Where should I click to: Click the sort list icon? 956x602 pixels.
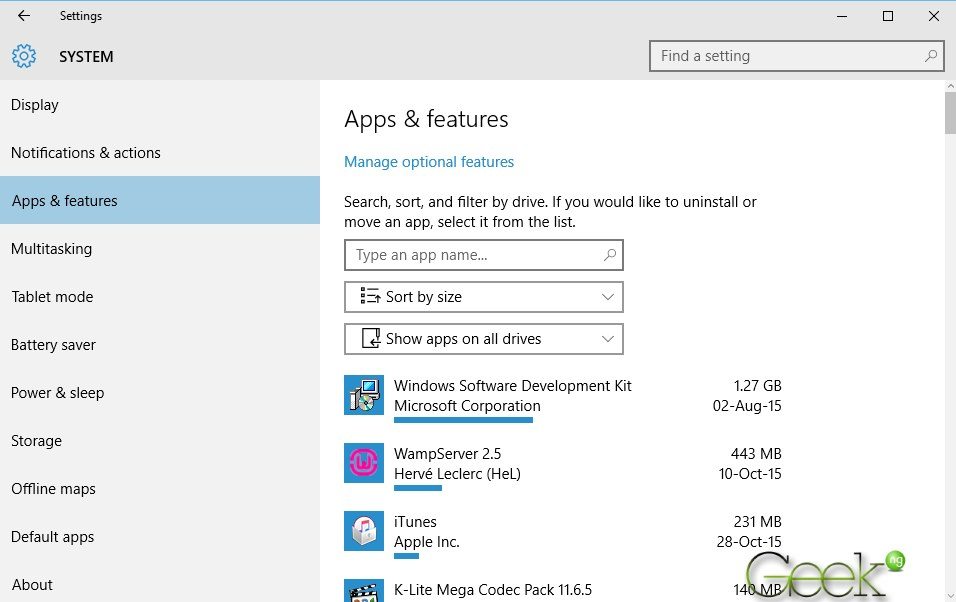coord(370,296)
